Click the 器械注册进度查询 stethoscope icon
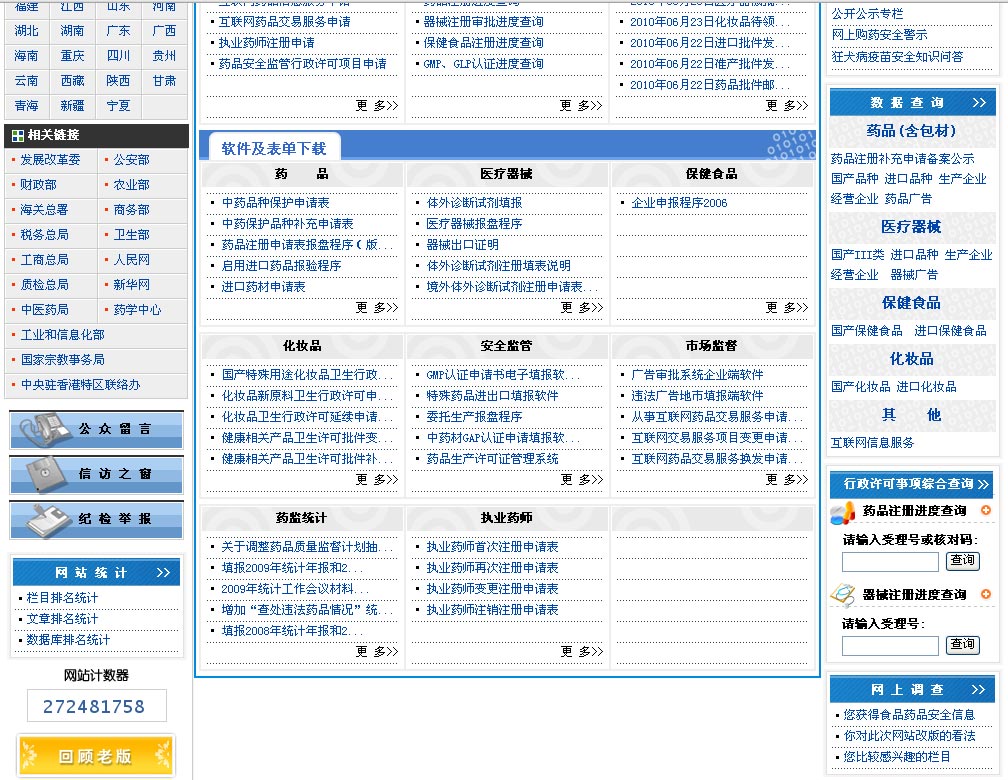Image resolution: width=1008 pixels, height=780 pixels. (843, 595)
